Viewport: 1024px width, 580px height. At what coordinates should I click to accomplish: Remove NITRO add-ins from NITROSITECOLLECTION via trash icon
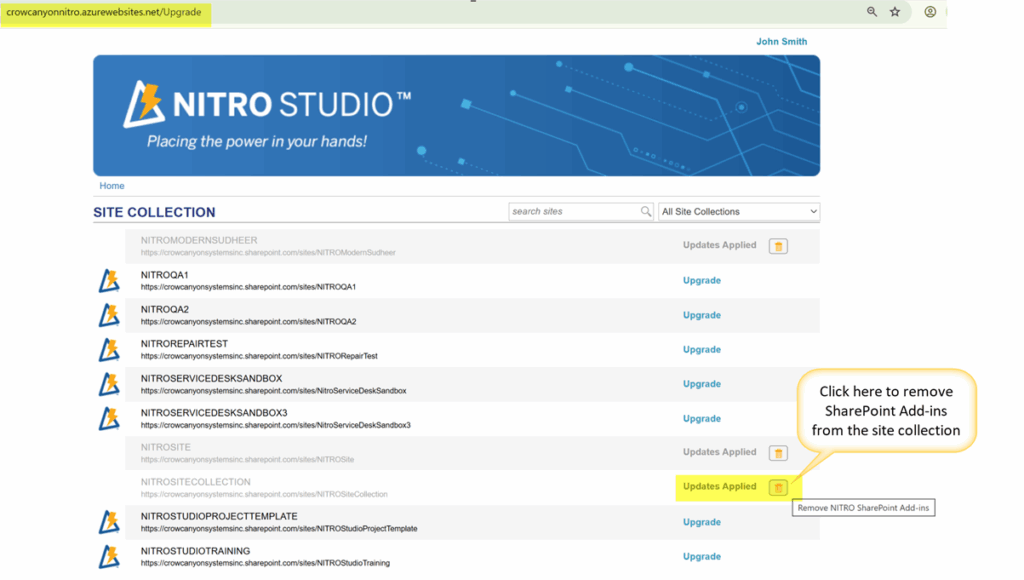point(778,488)
